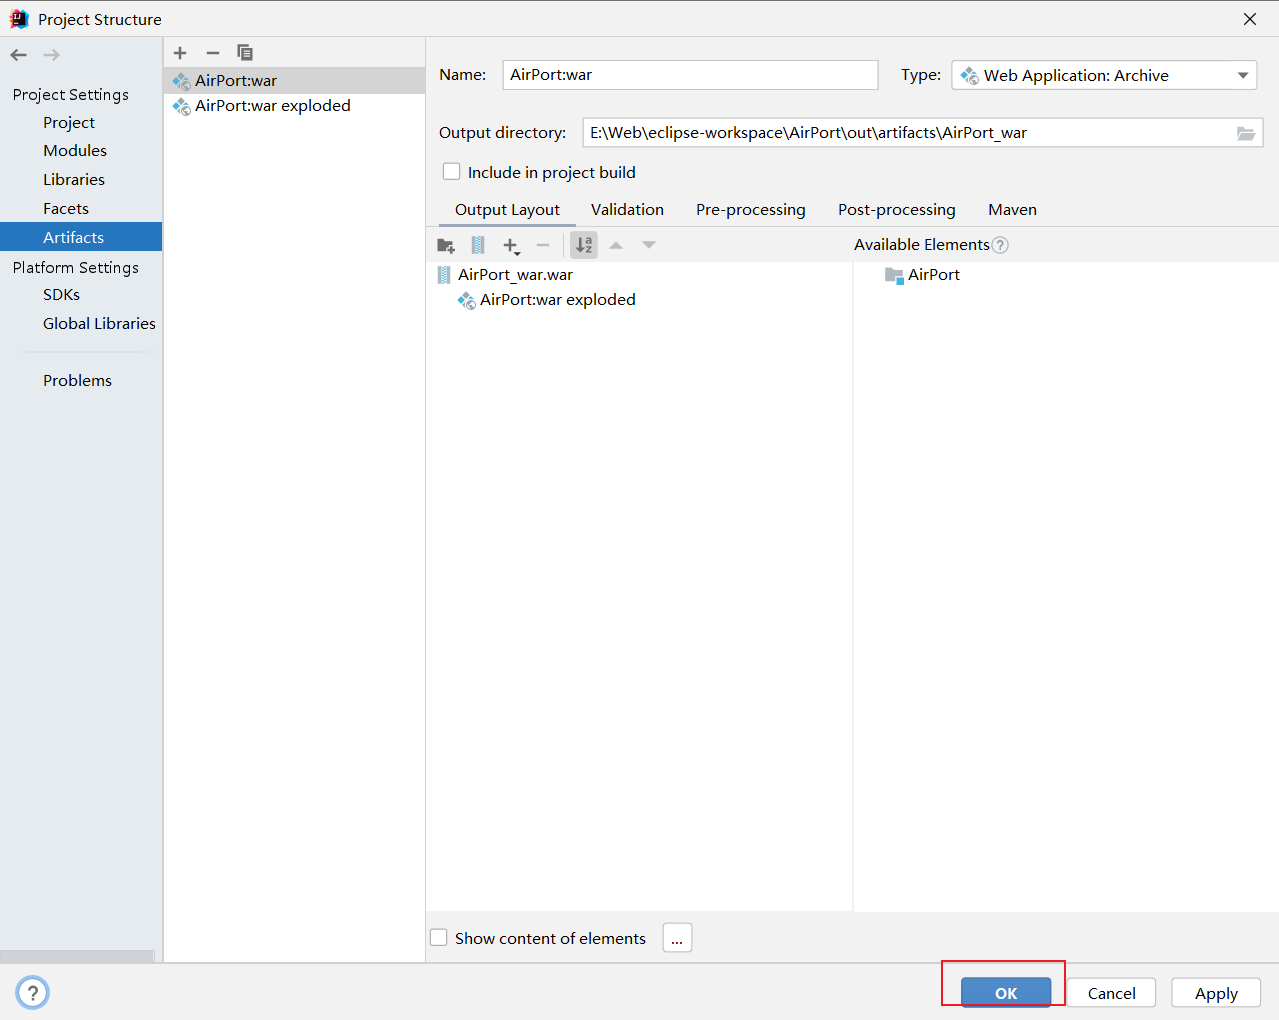Enable Include in project build

(x=451, y=171)
